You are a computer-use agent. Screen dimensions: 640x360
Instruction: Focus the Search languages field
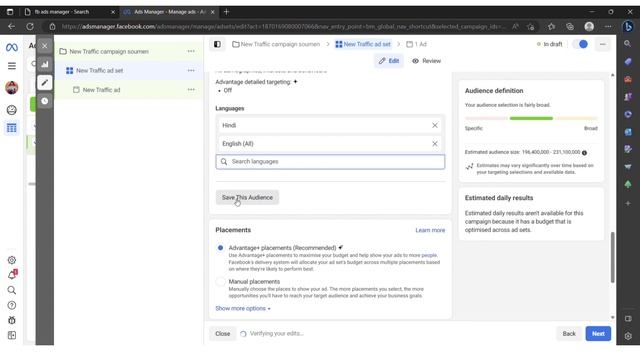pos(330,162)
